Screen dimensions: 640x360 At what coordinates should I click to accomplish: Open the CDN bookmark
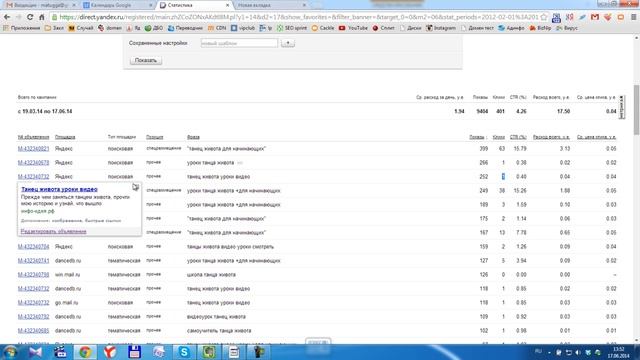click(x=217, y=28)
